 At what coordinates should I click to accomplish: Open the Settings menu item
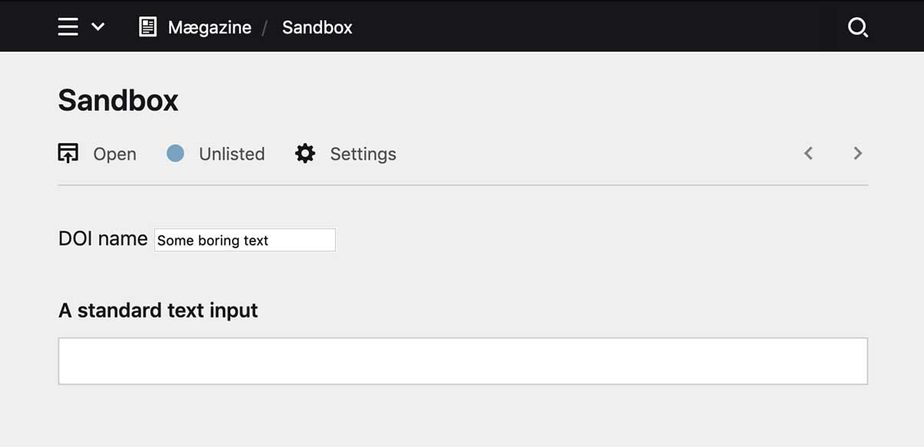pyautogui.click(x=363, y=154)
